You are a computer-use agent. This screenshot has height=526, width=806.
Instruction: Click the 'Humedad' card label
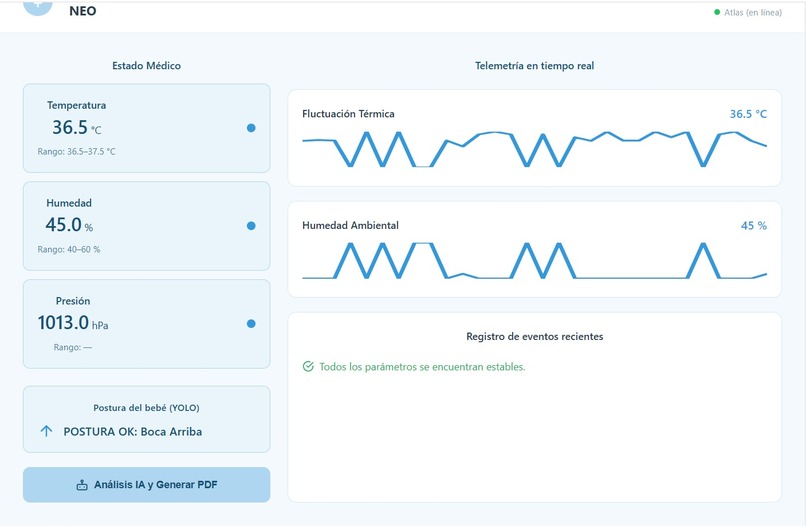(x=69, y=203)
